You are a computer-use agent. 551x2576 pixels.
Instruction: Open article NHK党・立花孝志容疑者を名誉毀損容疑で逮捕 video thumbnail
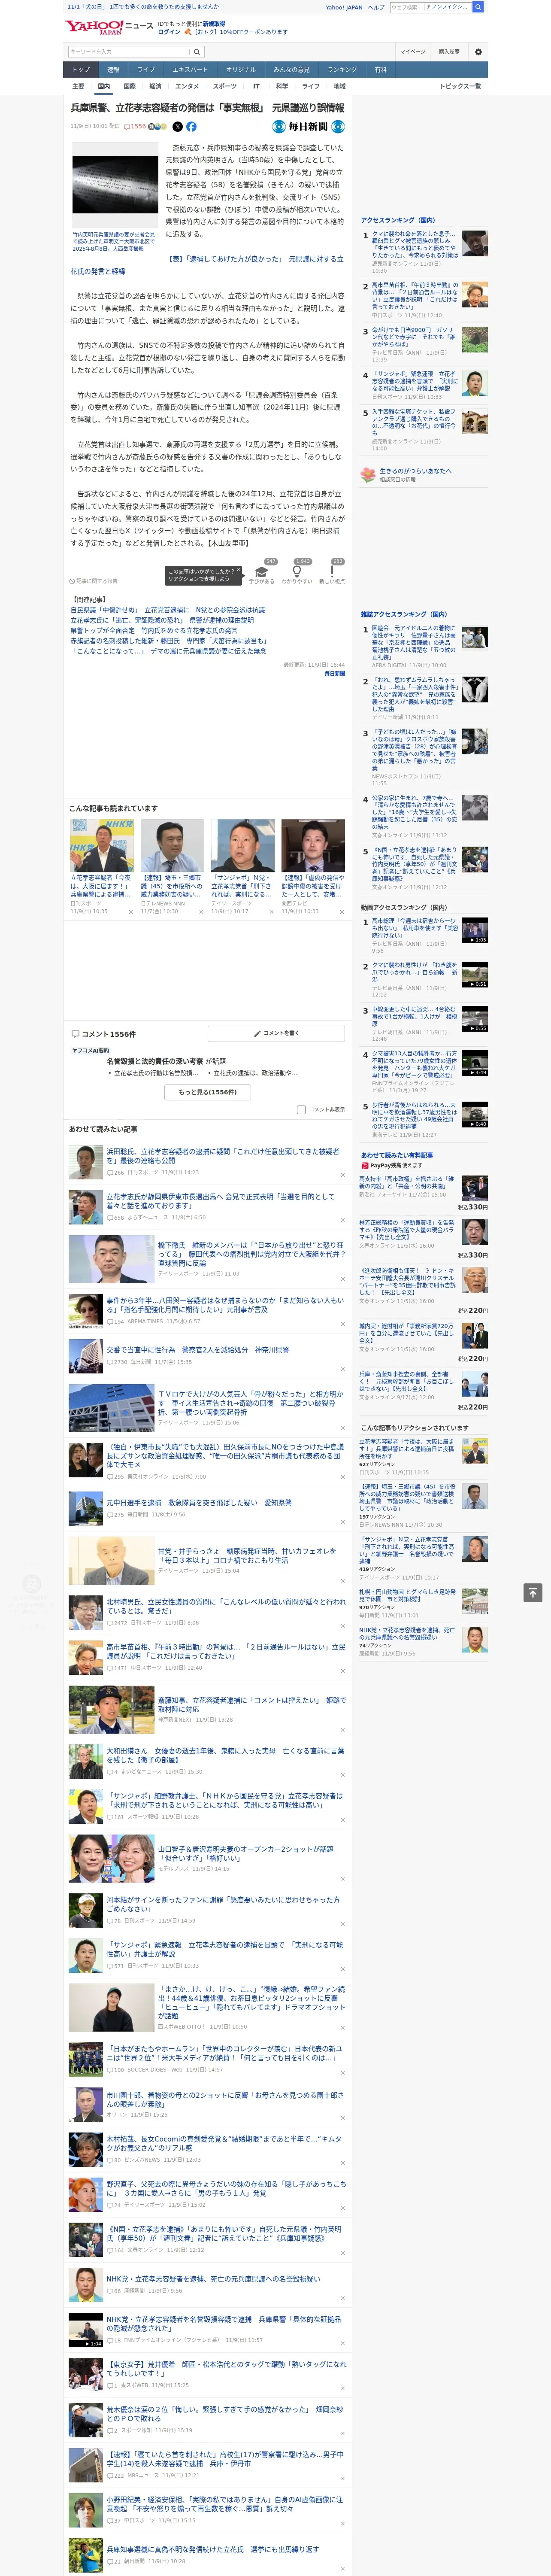click(86, 2331)
